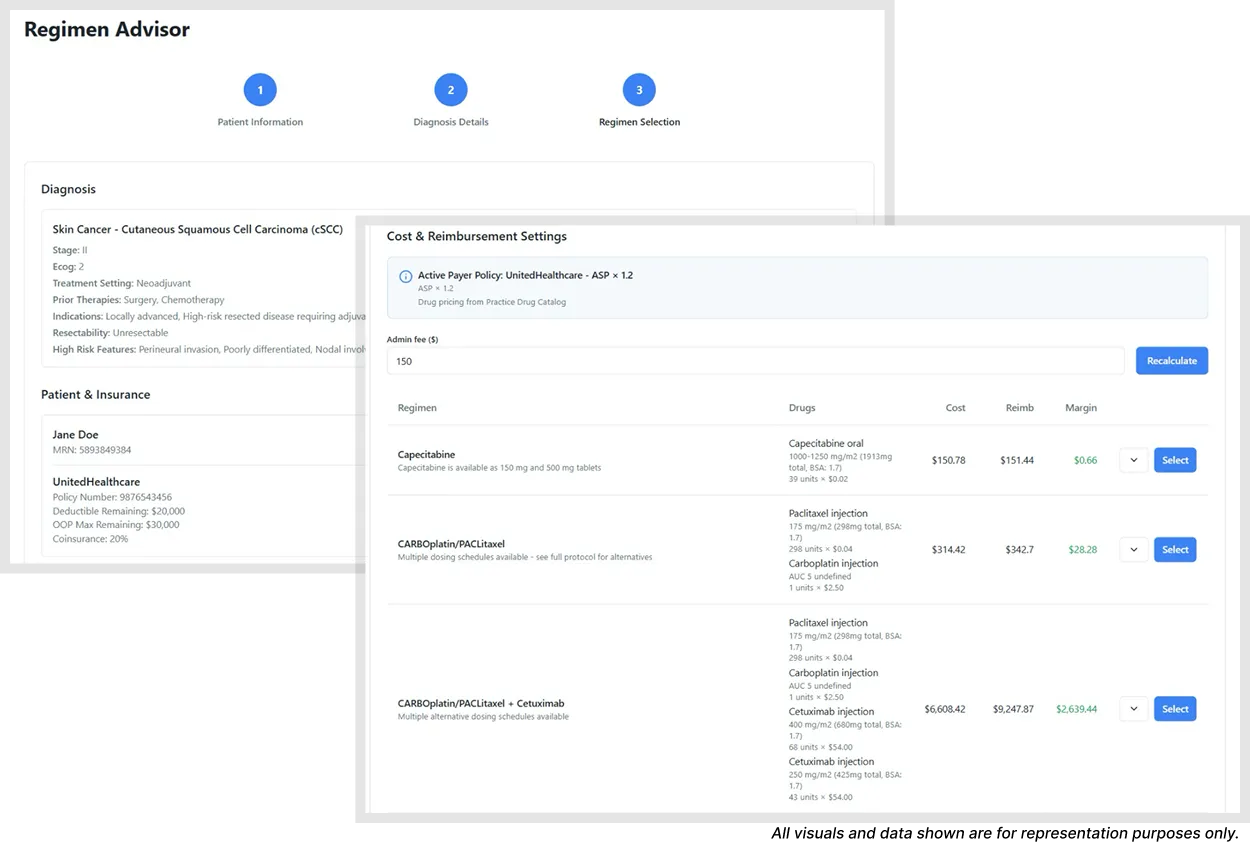Click the info icon beside Active Payer Policy
Viewport: 1250px width, 843px height.
tap(405, 276)
